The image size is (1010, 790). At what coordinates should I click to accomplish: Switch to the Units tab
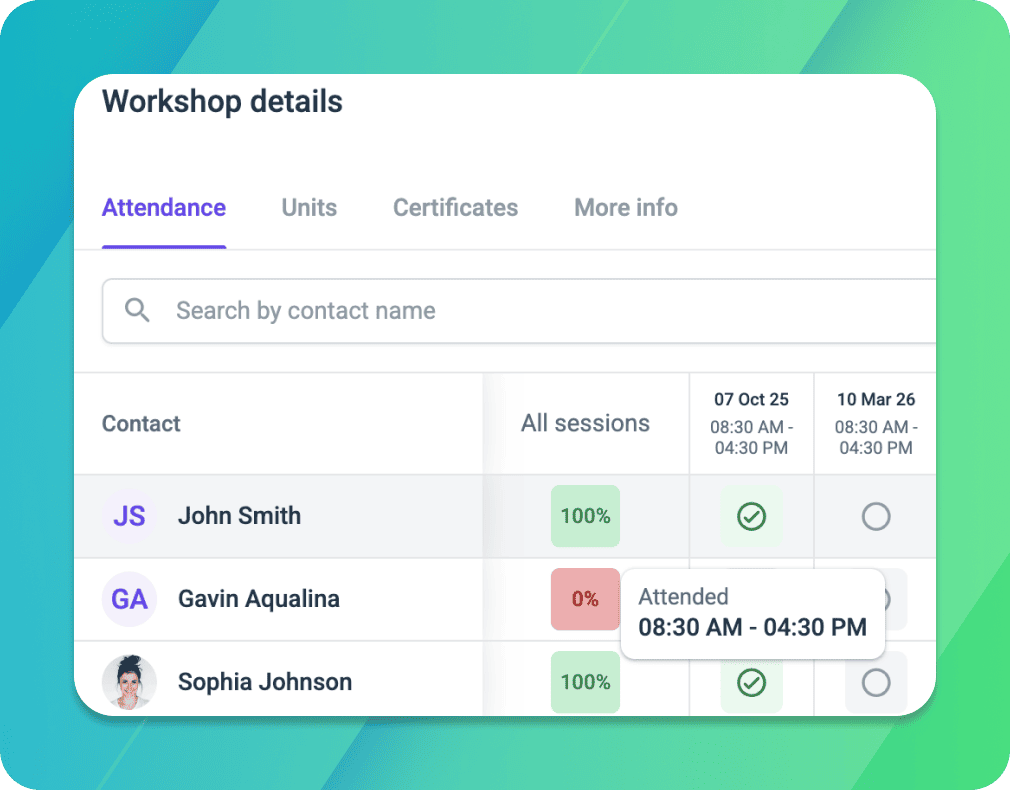point(309,208)
